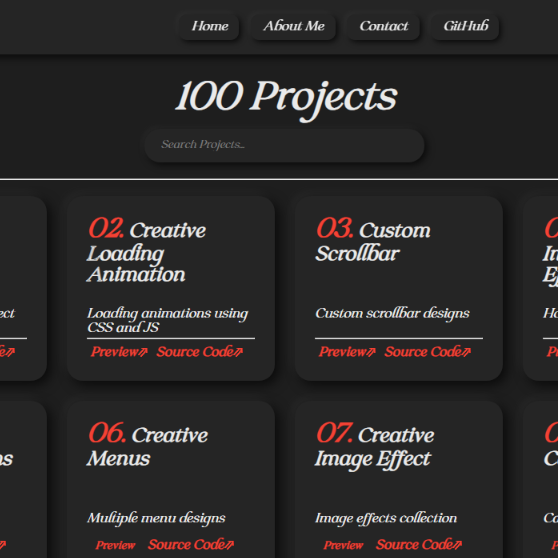Open Preview for Creative Loading Animation

(119, 352)
